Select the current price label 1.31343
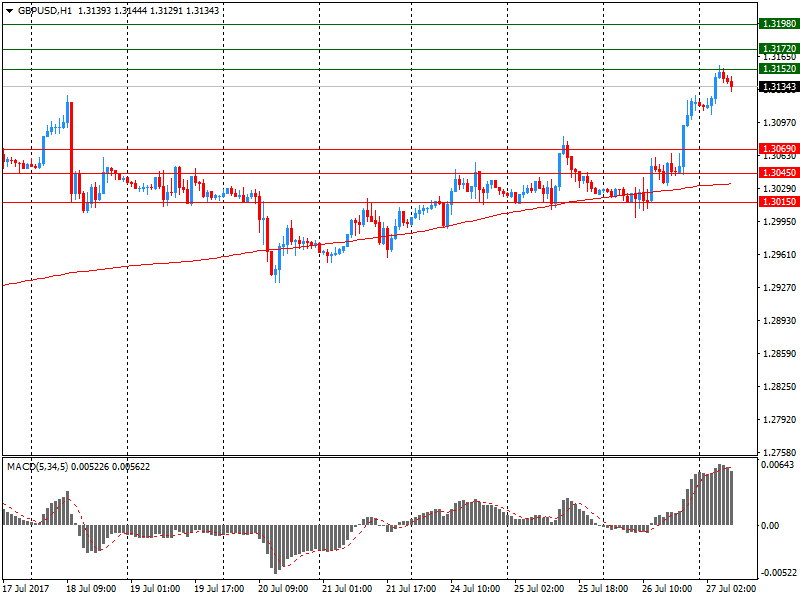The width and height of the screenshot is (800, 600). (779, 87)
